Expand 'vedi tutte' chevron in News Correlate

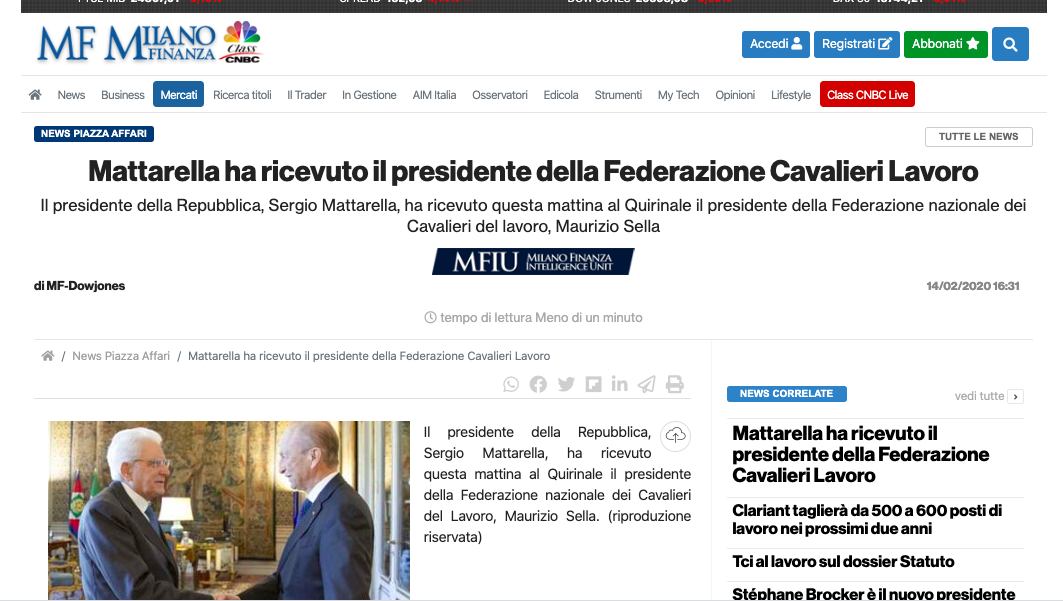pos(1015,397)
